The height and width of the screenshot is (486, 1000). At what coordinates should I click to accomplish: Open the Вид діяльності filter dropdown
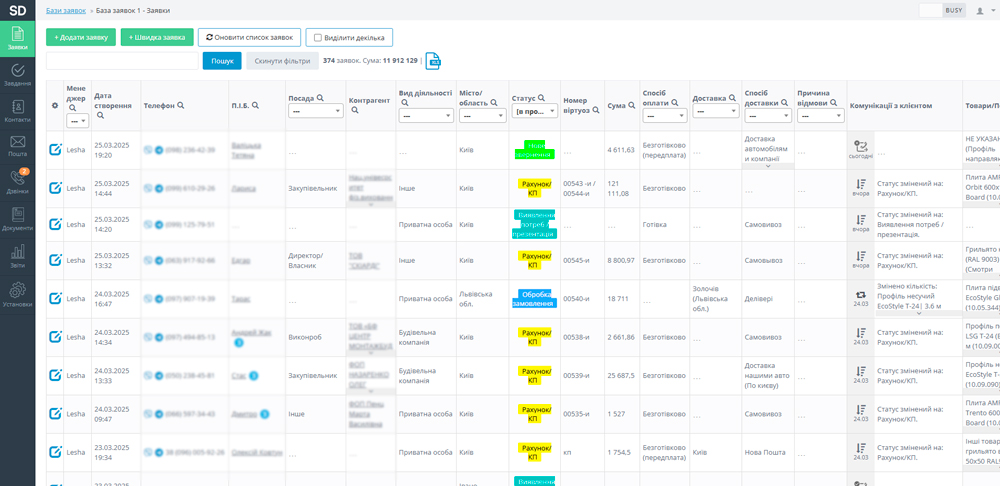[426, 115]
